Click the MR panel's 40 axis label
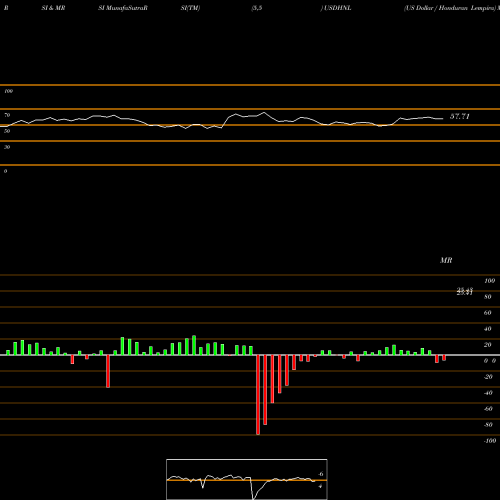Screen dimensions: 500x500 (488, 329)
